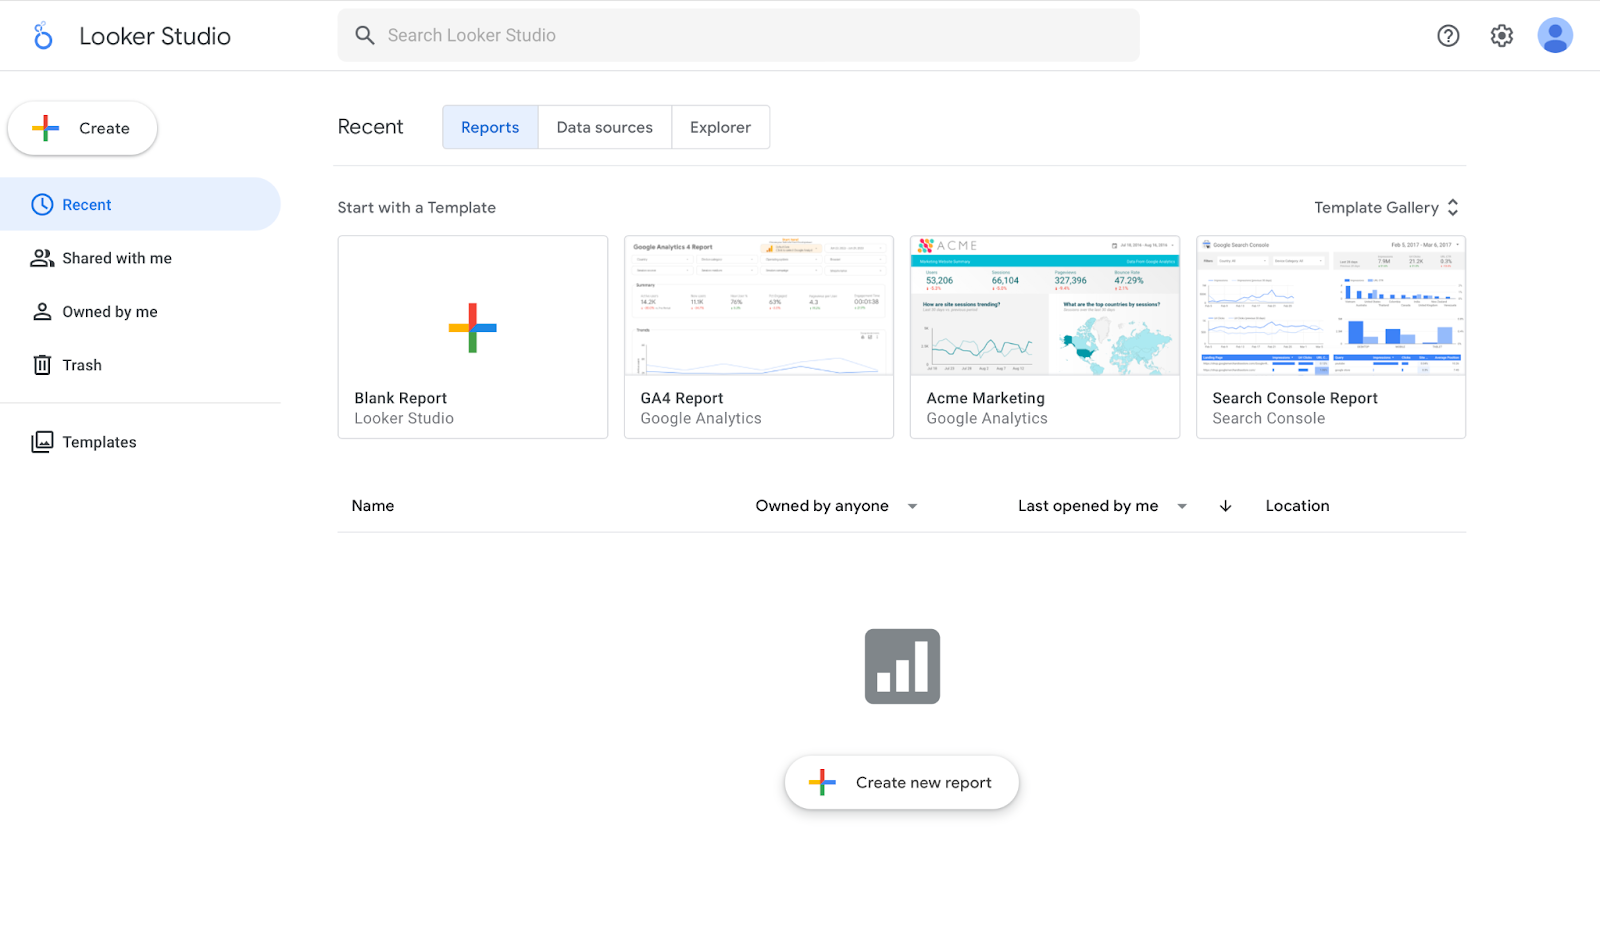Open the Template Gallery dropdown
The height and width of the screenshot is (944, 1600).
pyautogui.click(x=1386, y=207)
